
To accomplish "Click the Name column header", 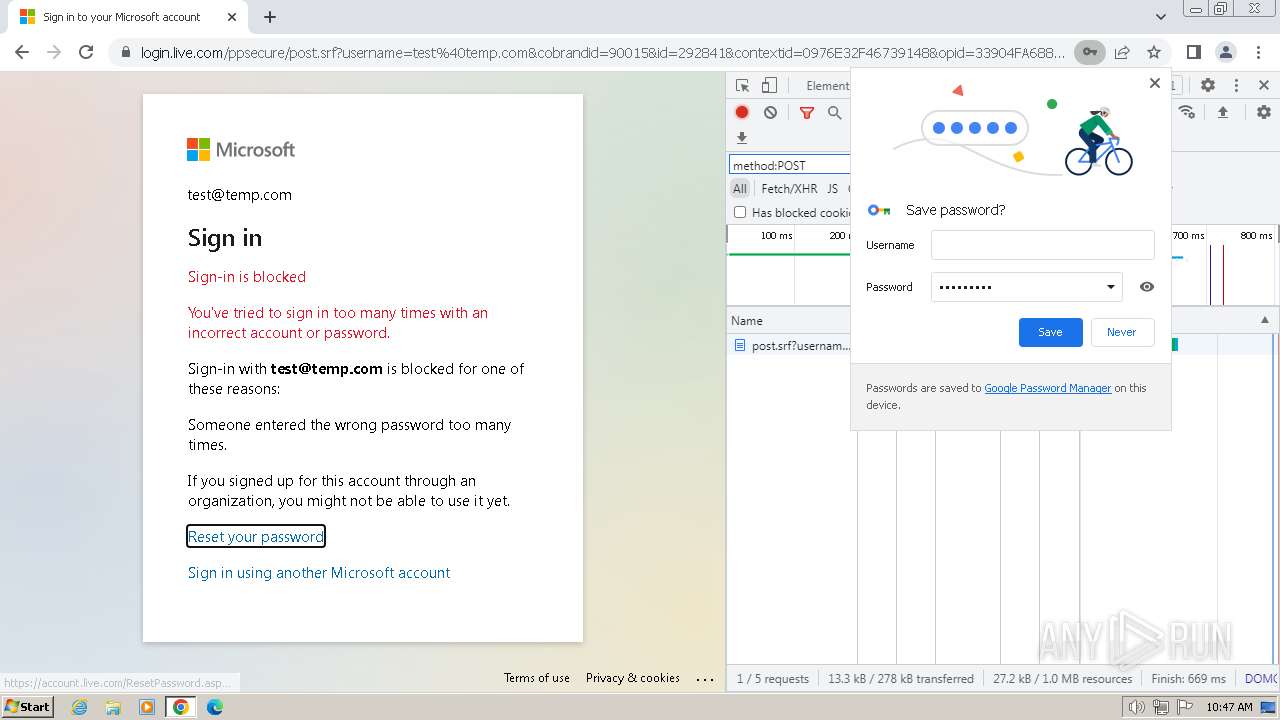I will click(x=747, y=321).
